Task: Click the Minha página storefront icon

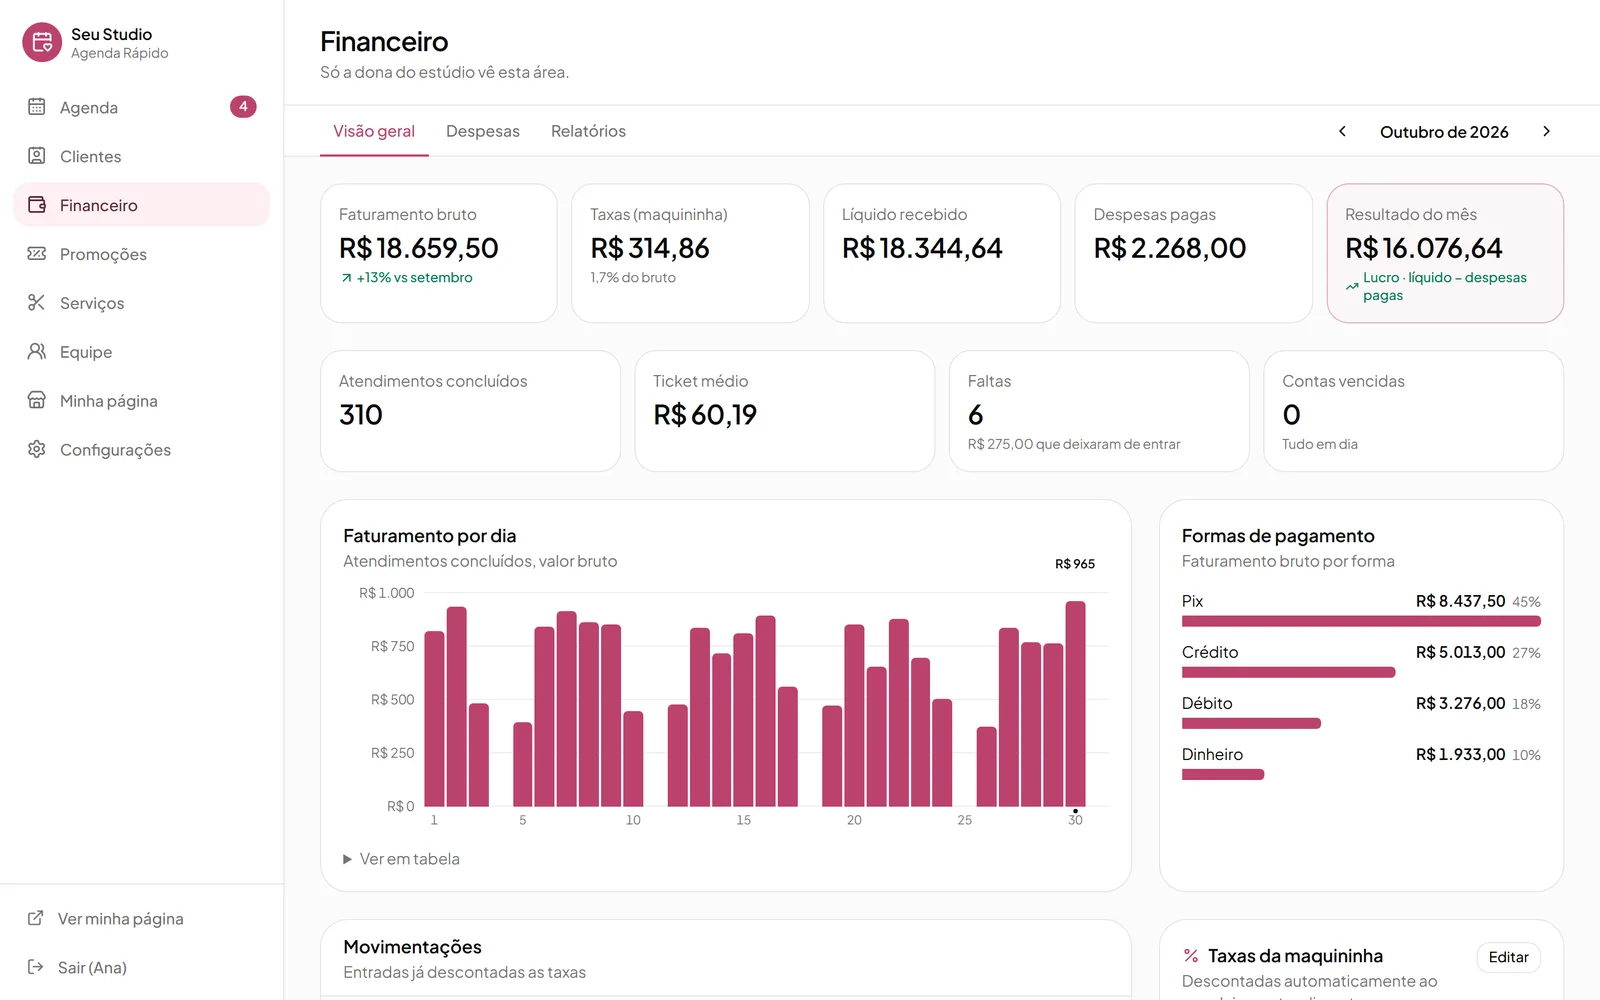Action: [x=37, y=400]
